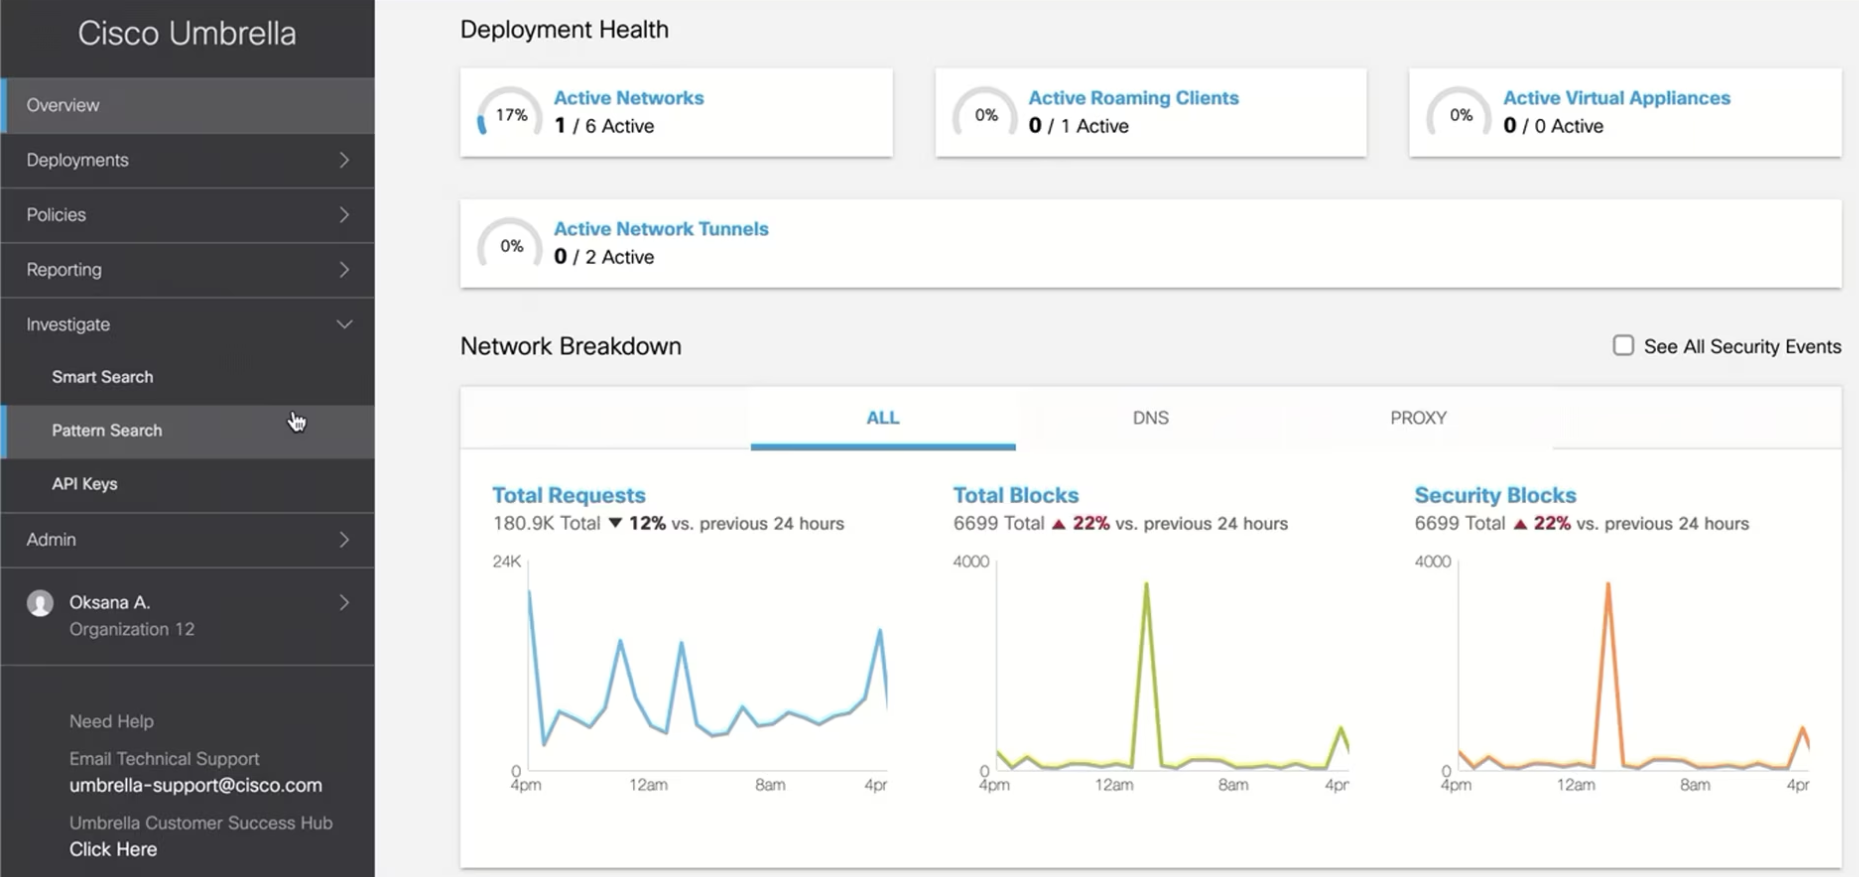
Task: Open the Active Networks link
Action: tap(629, 98)
